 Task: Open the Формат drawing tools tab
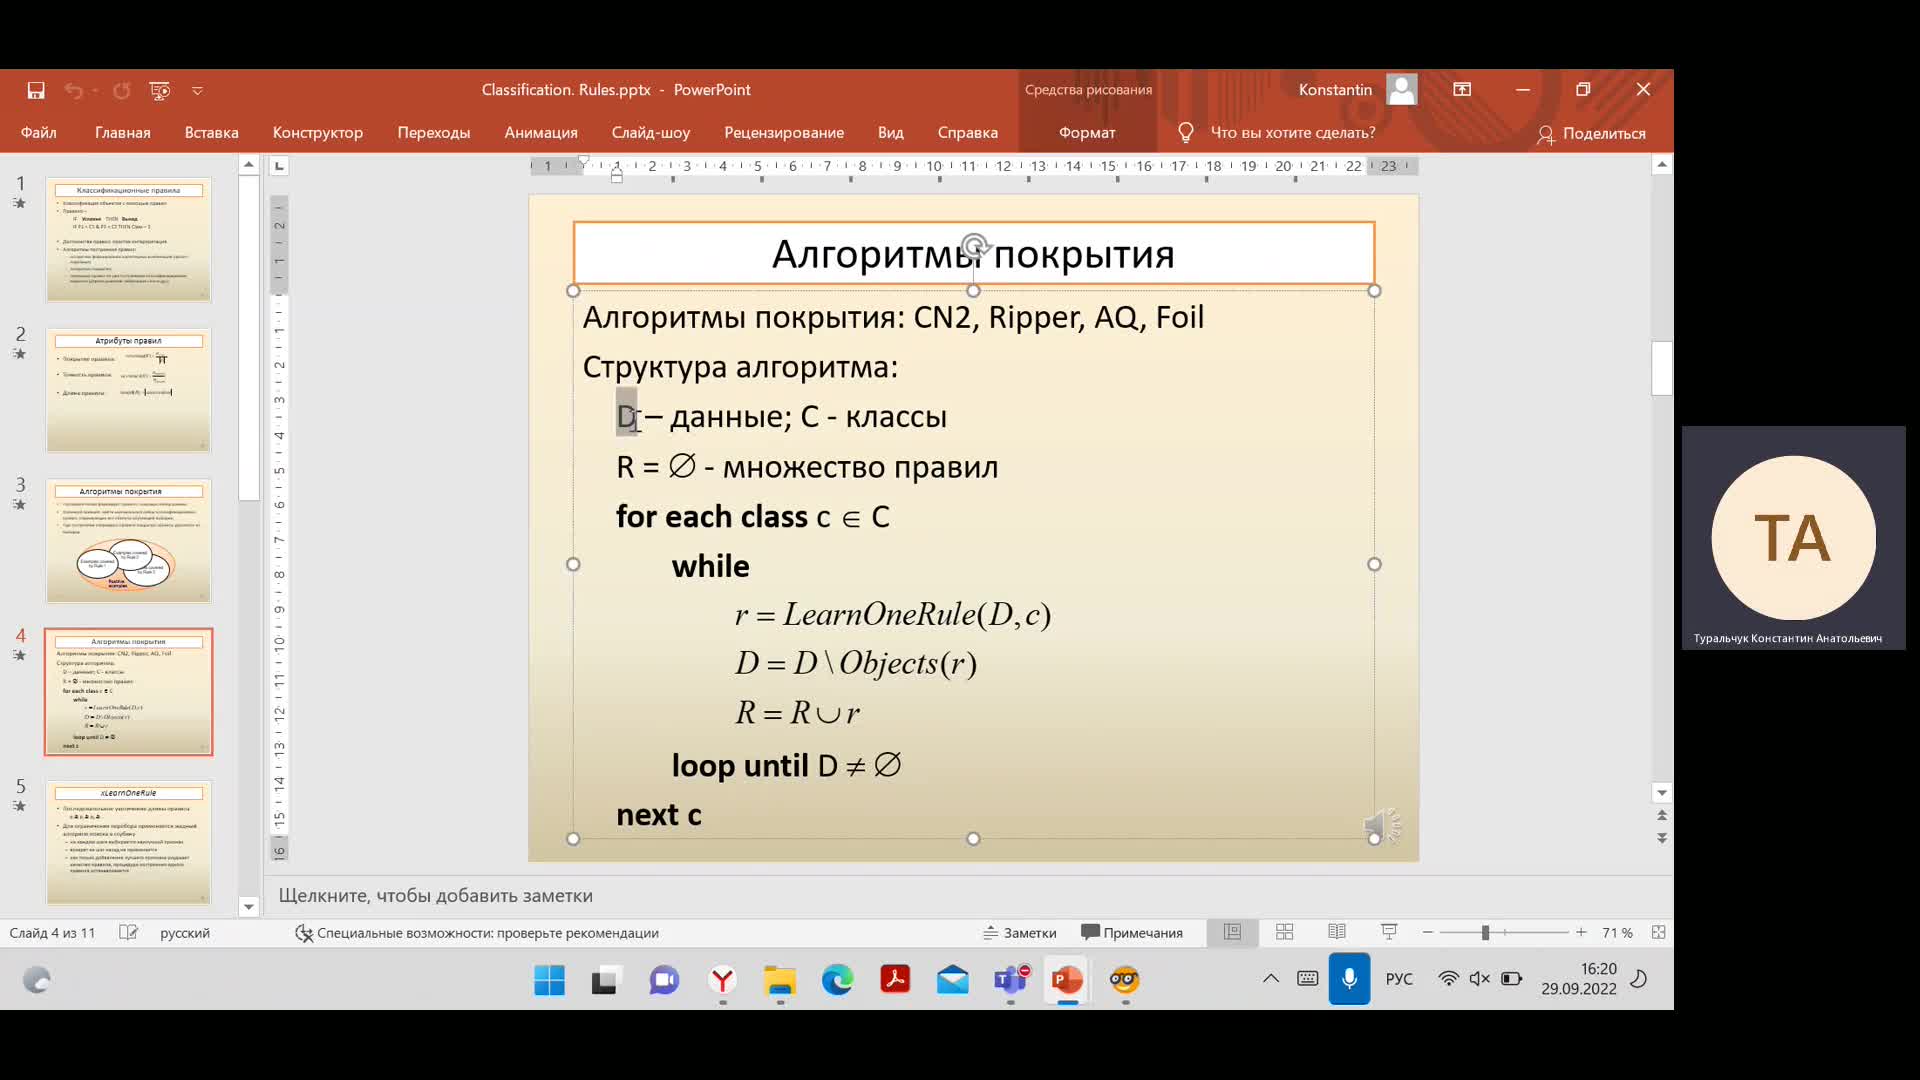(1087, 132)
